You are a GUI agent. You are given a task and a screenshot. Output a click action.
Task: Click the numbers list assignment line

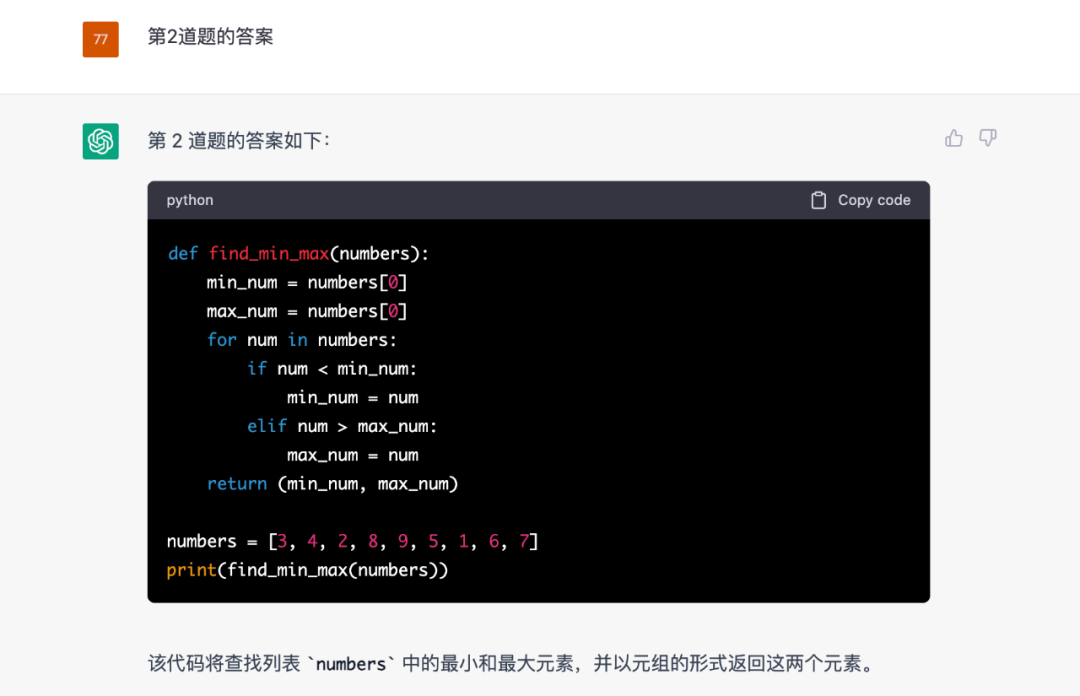(353, 542)
